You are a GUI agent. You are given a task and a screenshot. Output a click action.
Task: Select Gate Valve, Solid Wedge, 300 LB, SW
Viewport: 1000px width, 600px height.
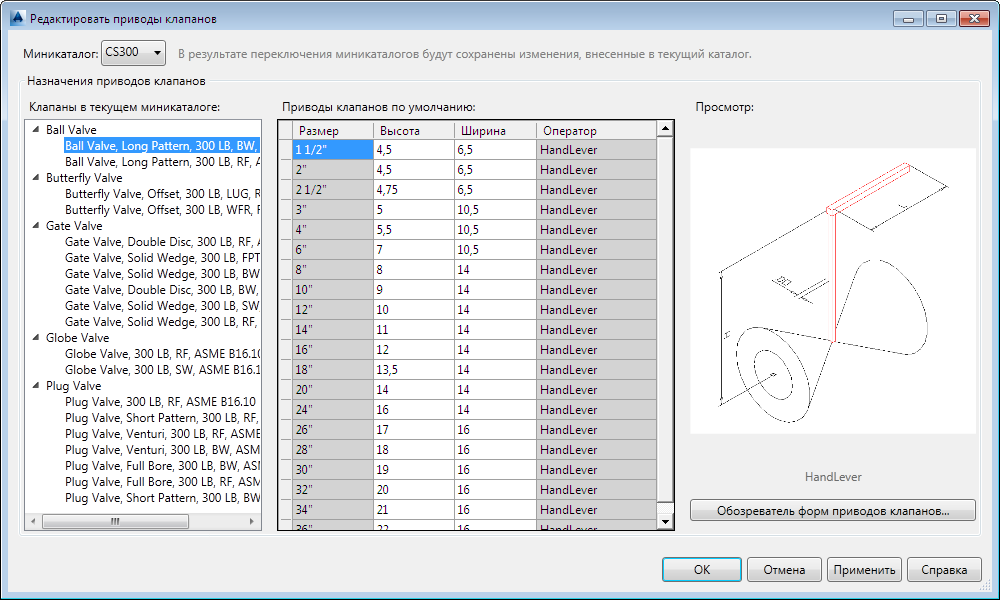pyautogui.click(x=163, y=306)
